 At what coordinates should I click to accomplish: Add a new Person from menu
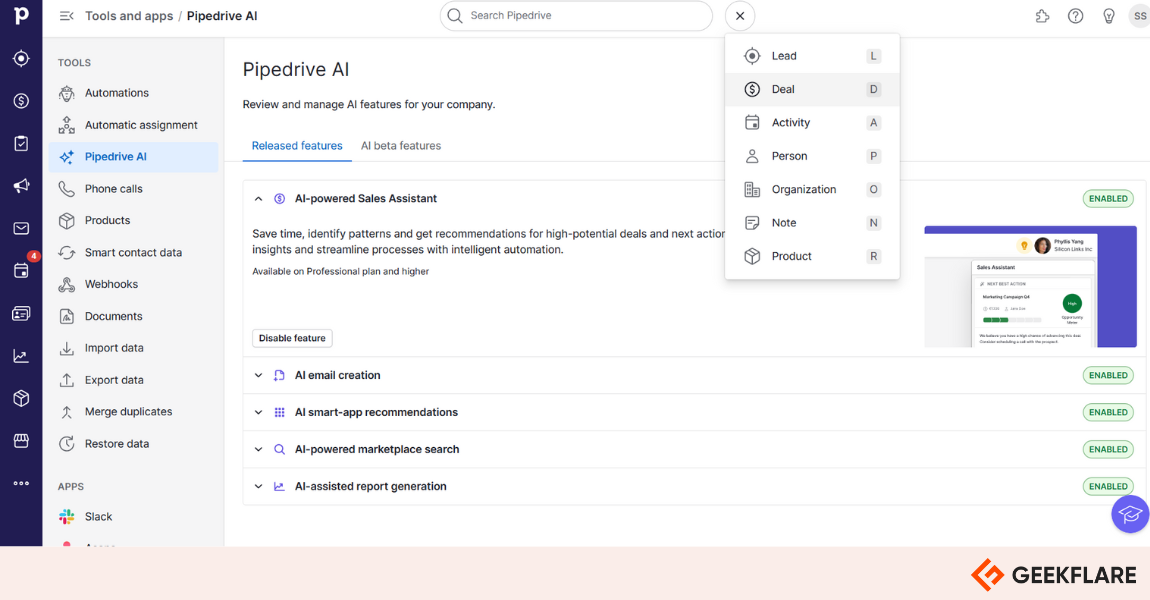812,156
